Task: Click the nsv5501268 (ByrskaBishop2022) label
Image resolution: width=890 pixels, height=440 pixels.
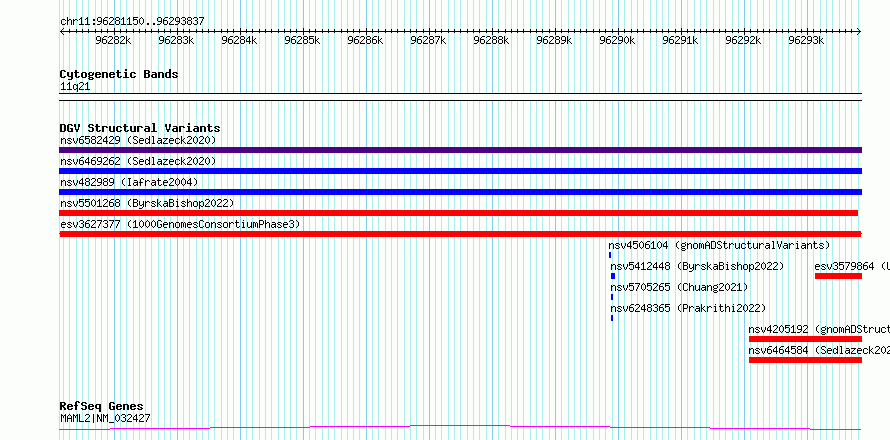Action: click(147, 203)
